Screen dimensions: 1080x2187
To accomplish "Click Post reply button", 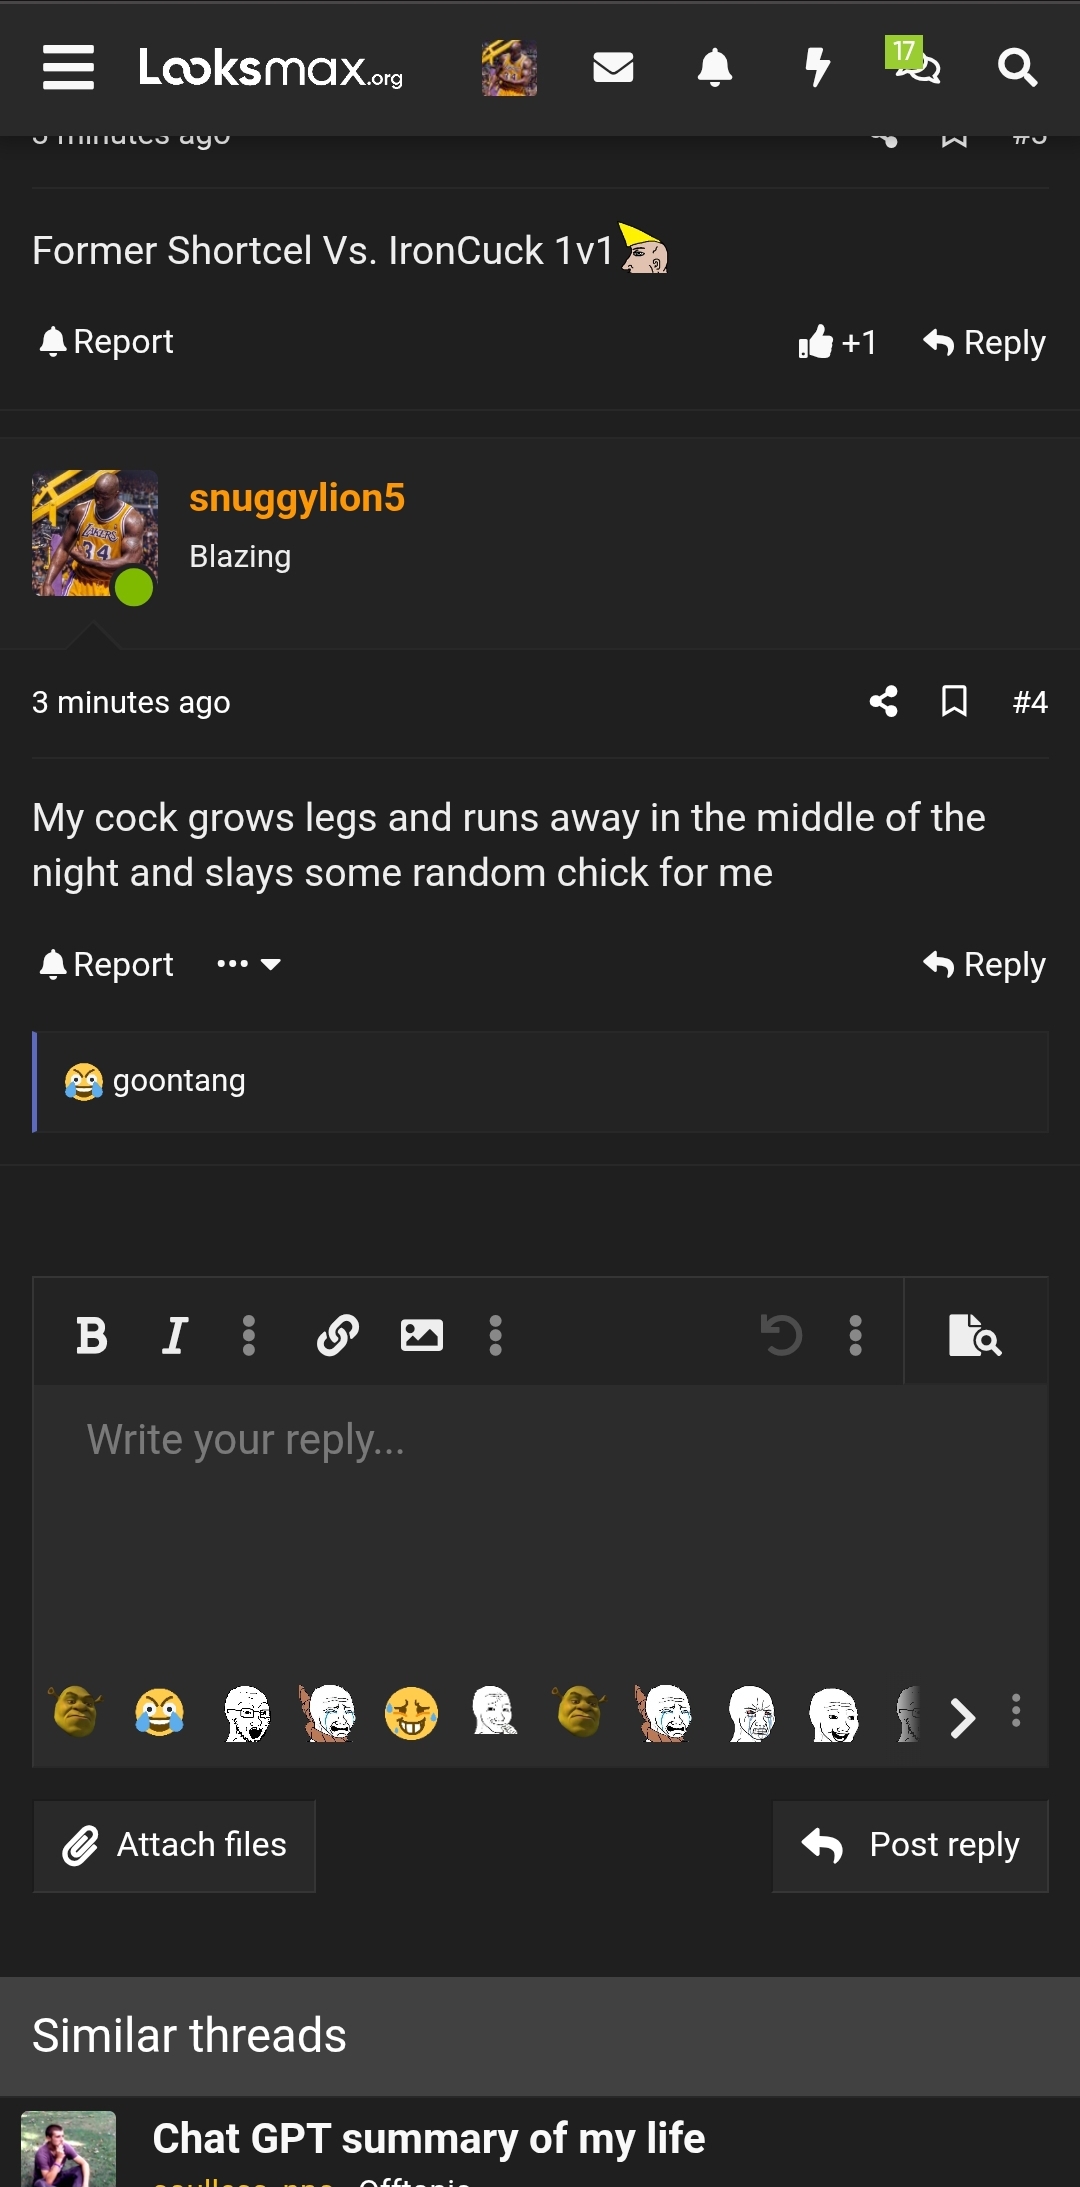I will tap(910, 1845).
